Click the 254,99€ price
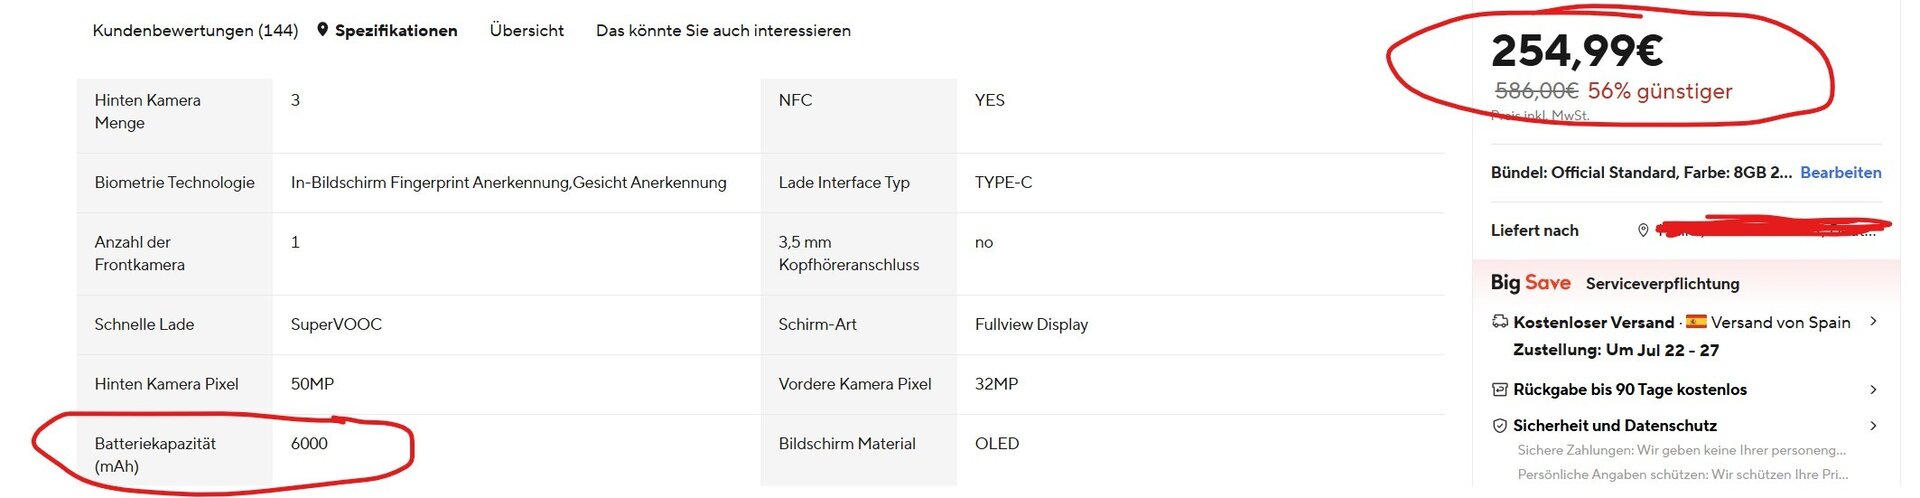The width and height of the screenshot is (1920, 498). click(x=1577, y=51)
